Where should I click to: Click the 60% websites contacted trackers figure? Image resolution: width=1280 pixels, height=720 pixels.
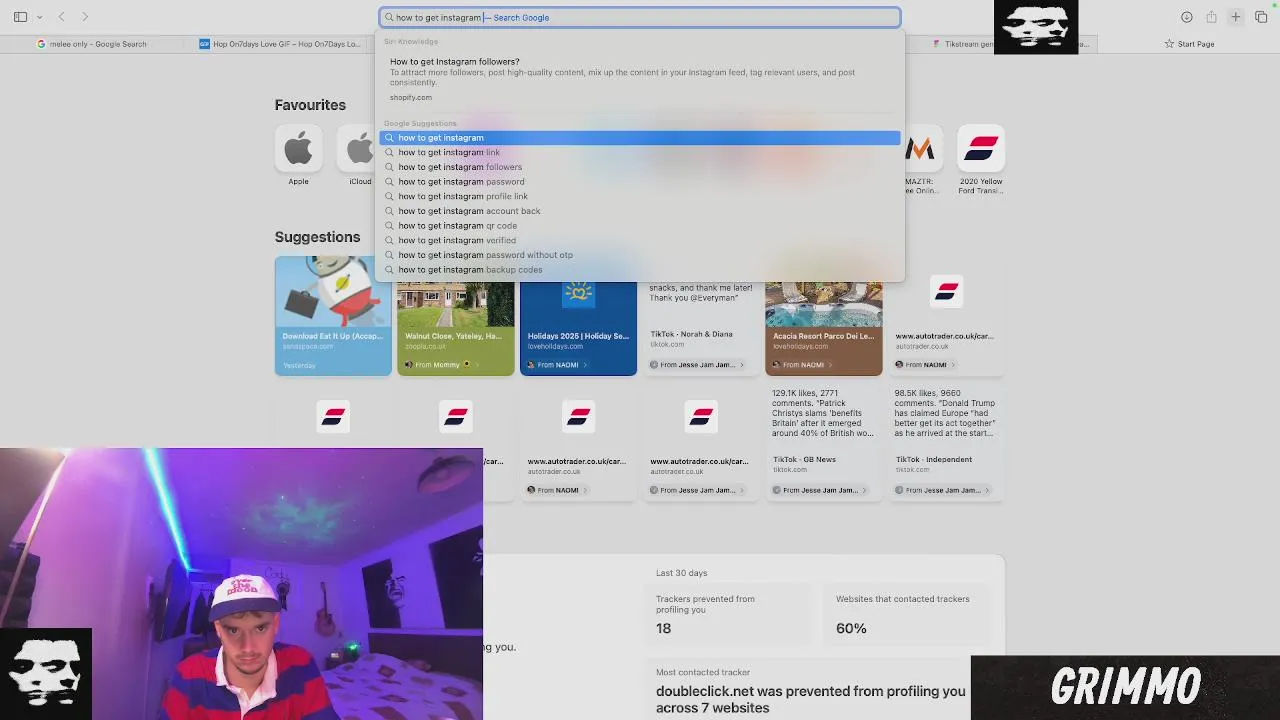[x=851, y=628]
